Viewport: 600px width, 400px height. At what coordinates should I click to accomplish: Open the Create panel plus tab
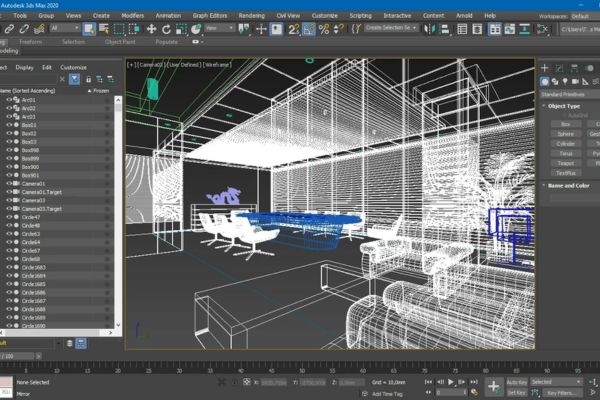pyautogui.click(x=545, y=68)
